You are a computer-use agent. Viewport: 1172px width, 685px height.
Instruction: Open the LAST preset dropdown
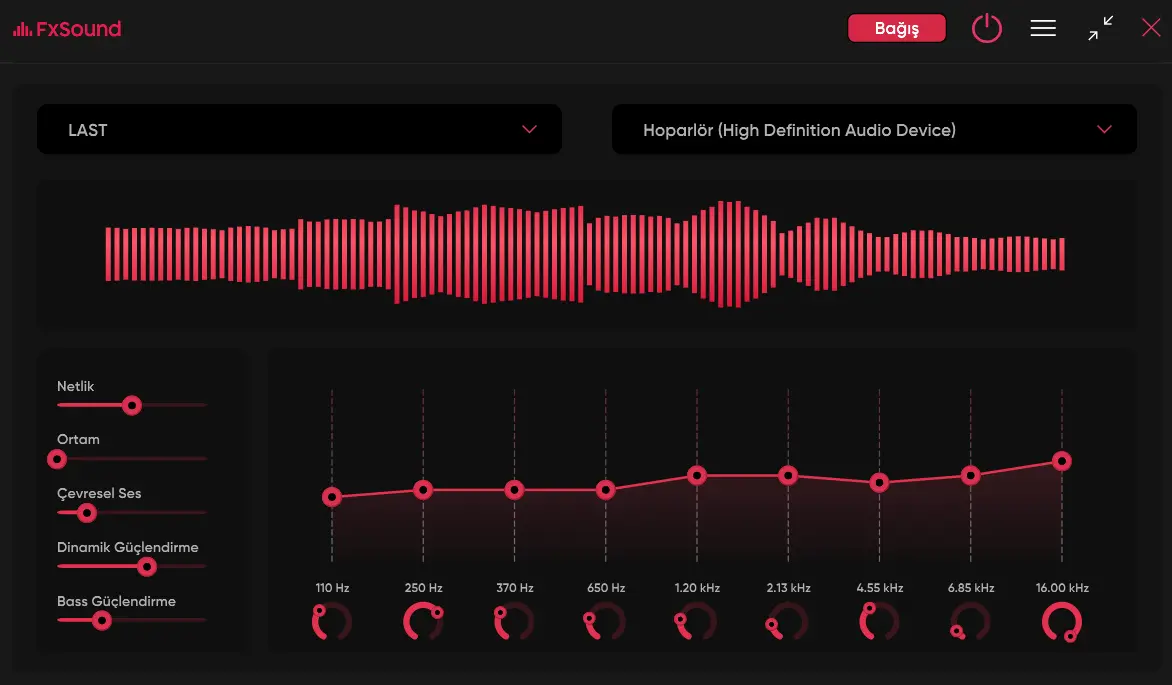299,129
